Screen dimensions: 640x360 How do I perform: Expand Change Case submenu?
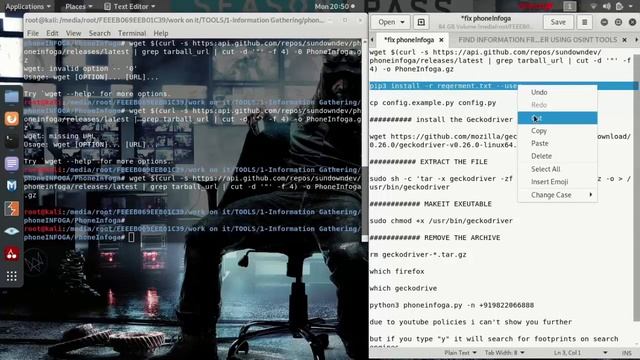pos(558,195)
